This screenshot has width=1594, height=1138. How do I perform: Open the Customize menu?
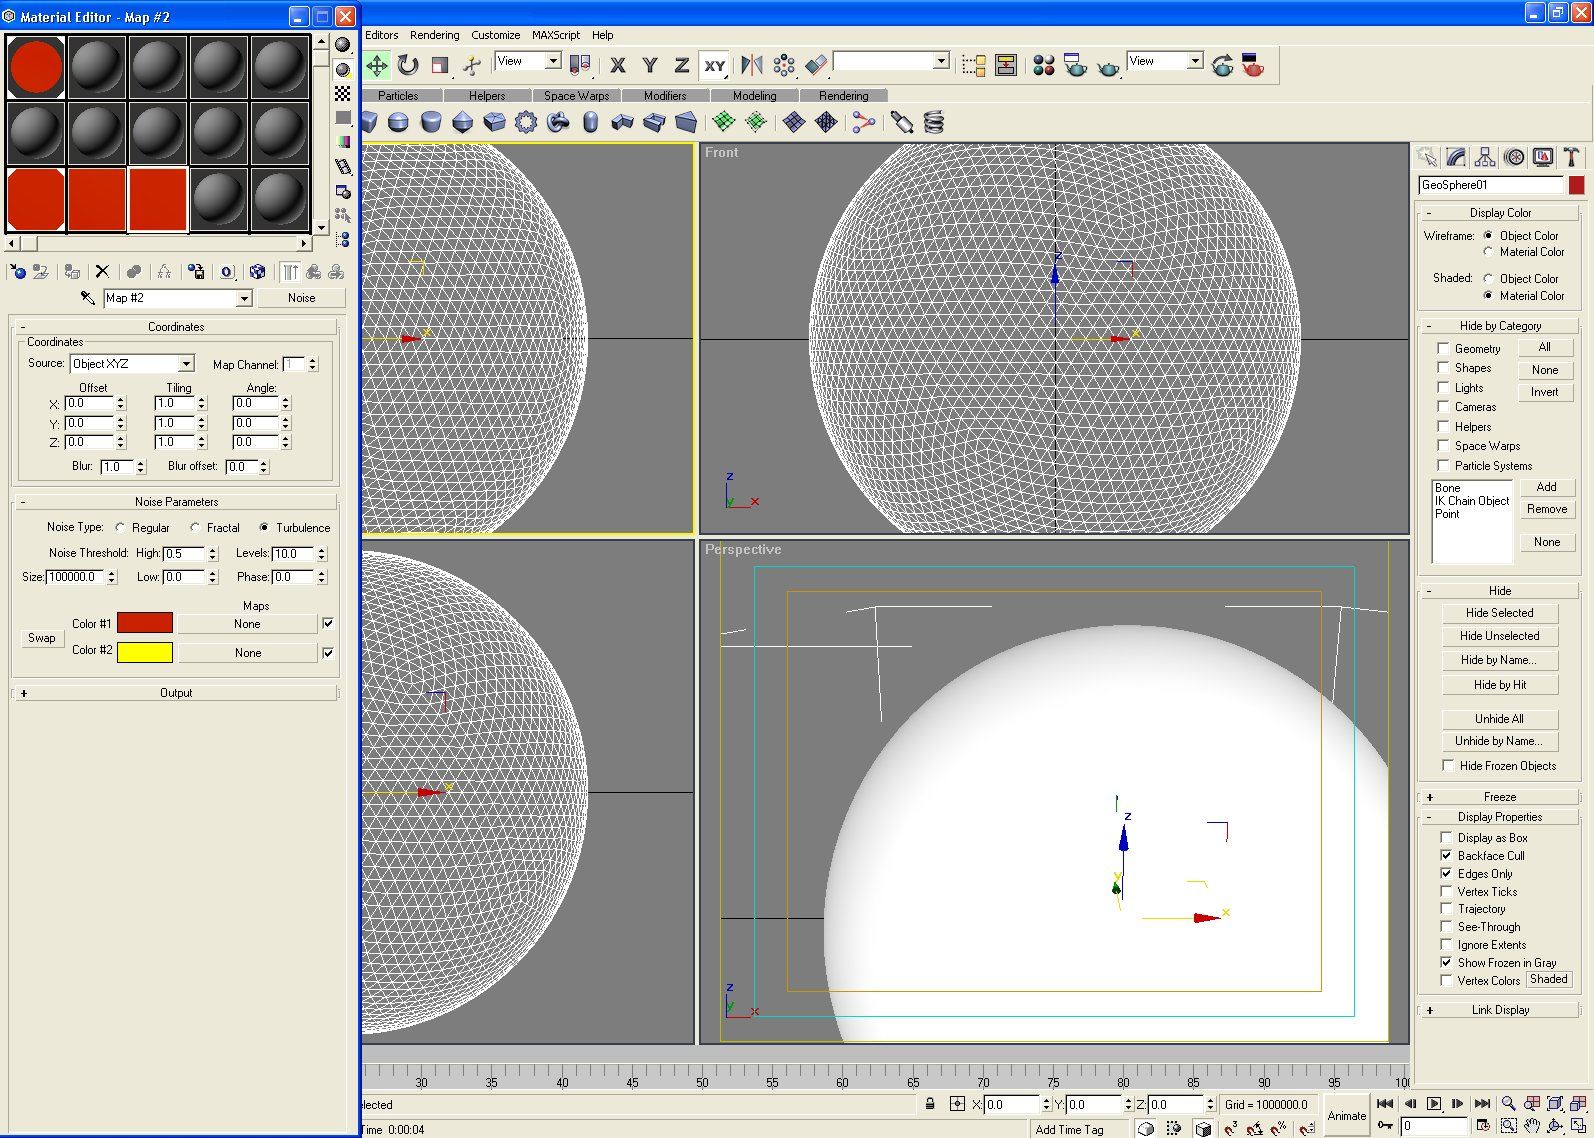[496, 35]
